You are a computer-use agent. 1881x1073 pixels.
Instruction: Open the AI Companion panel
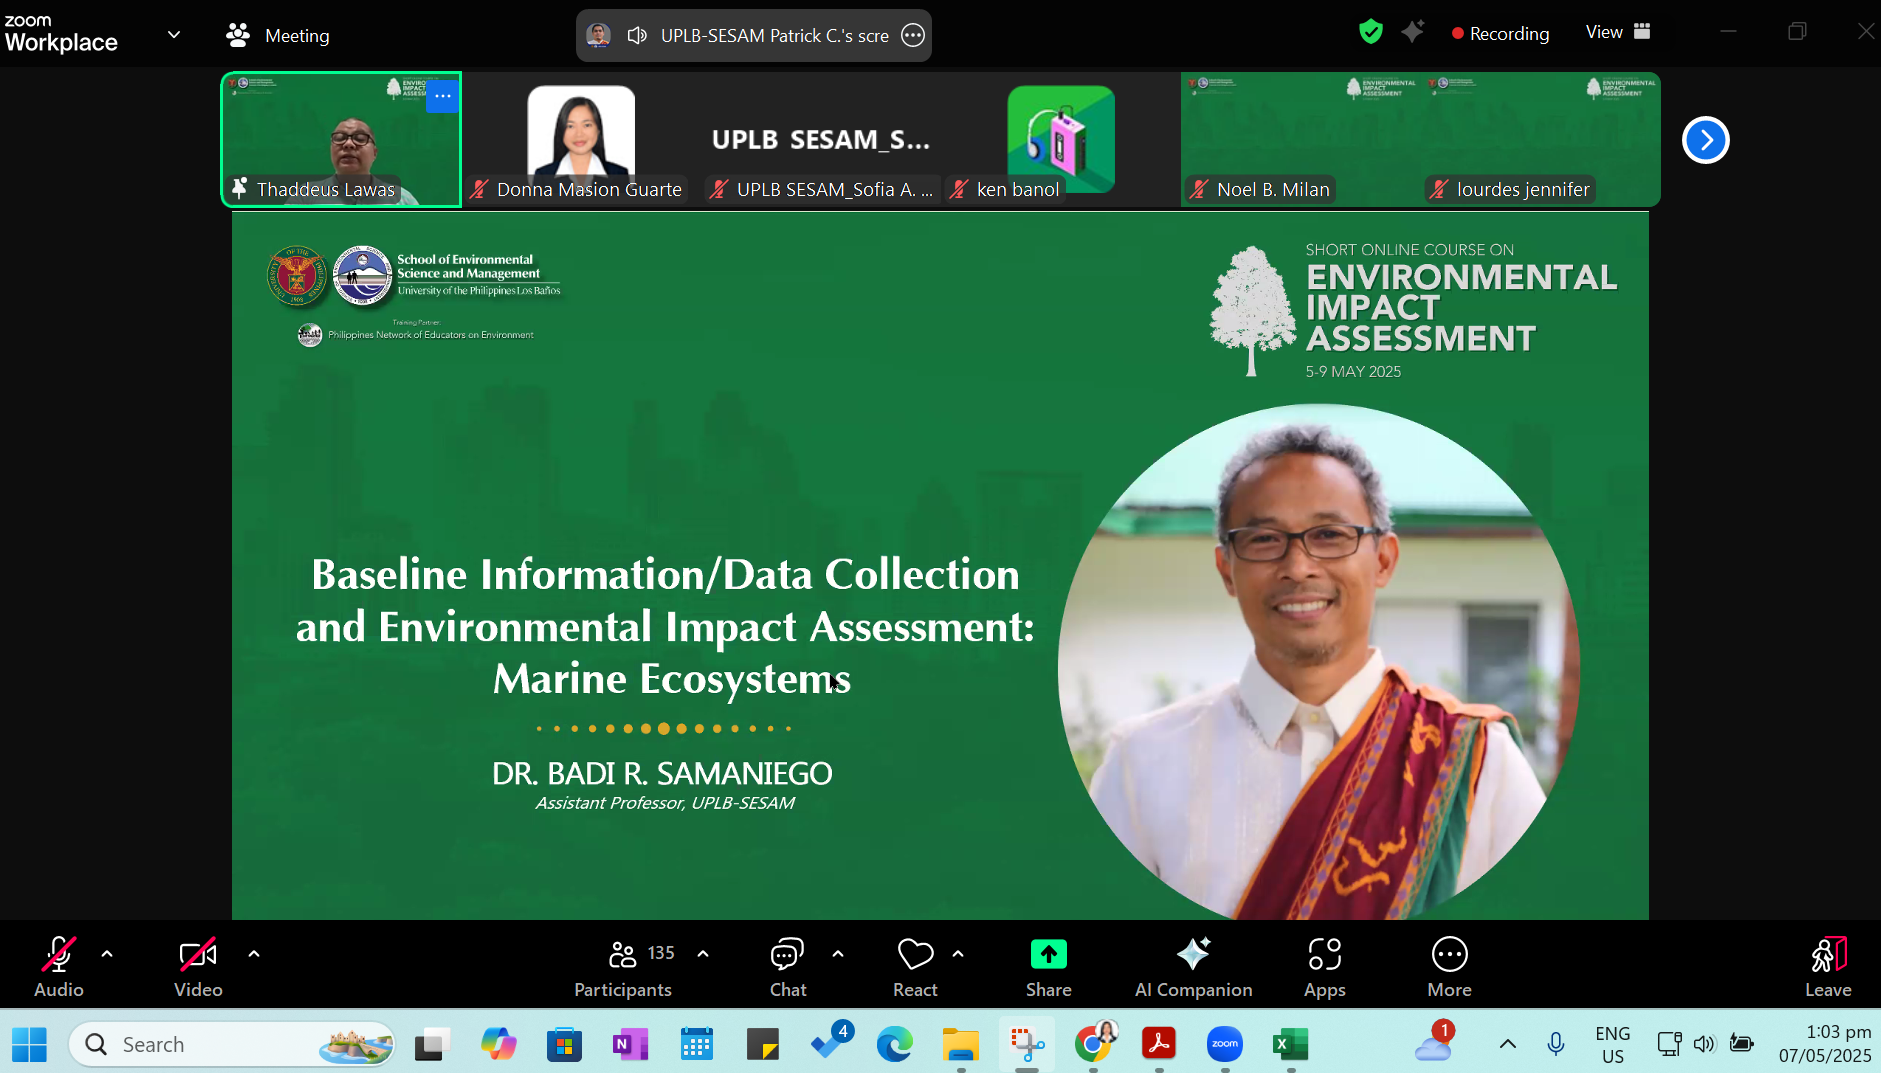point(1193,966)
